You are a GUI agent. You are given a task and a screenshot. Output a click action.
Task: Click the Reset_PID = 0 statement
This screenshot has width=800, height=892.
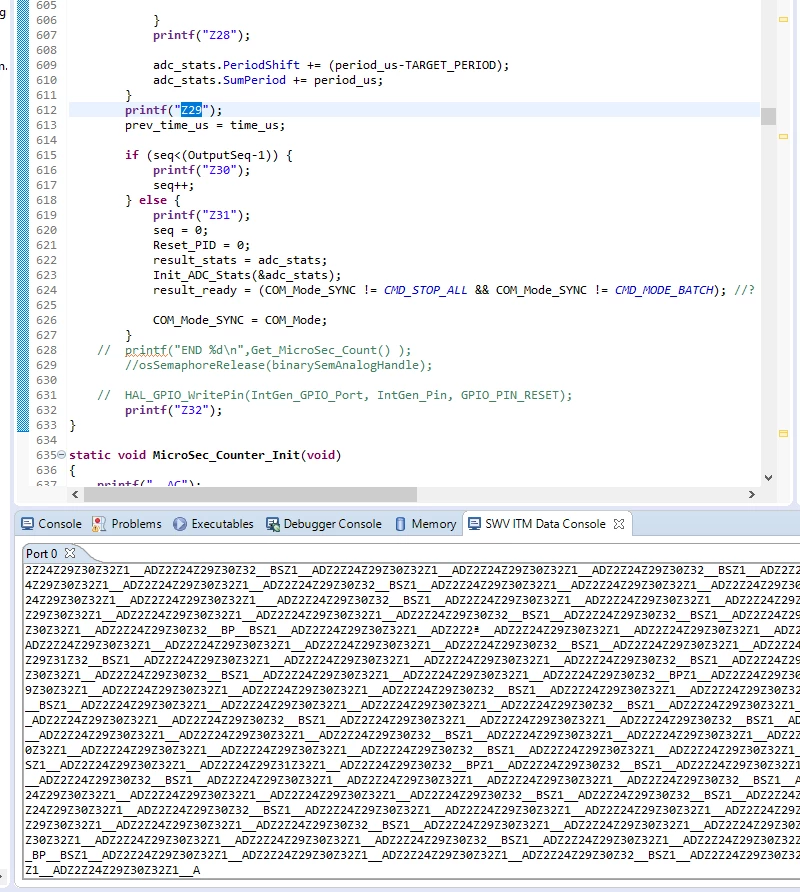[x=201, y=245]
